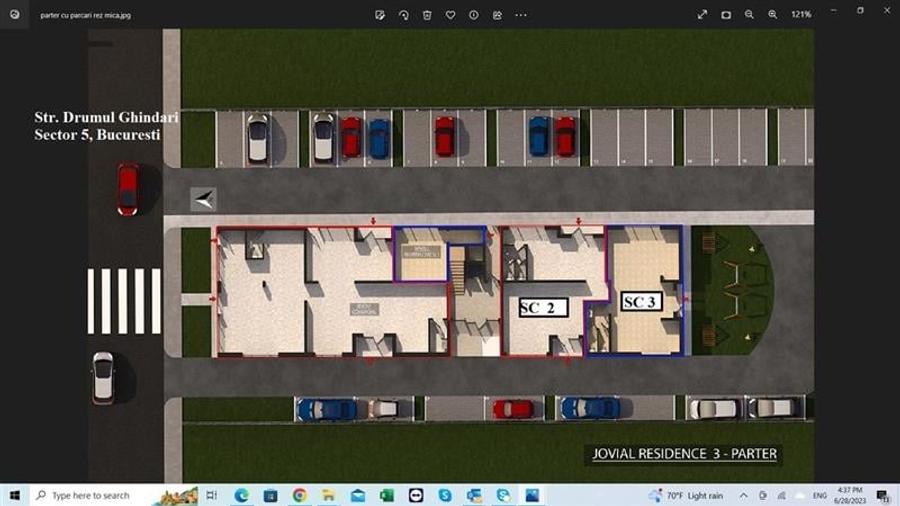The height and width of the screenshot is (506, 900).
Task: Click the file name parter cu parcari rez mica.jpg
Action: [x=86, y=15]
